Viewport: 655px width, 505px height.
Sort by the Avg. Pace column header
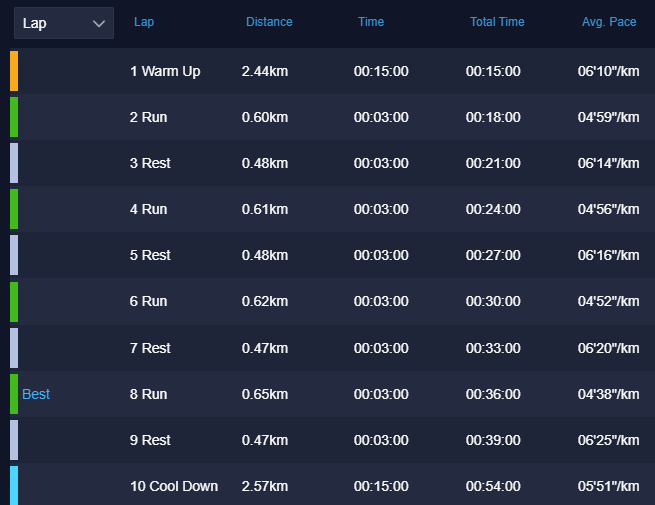609,22
